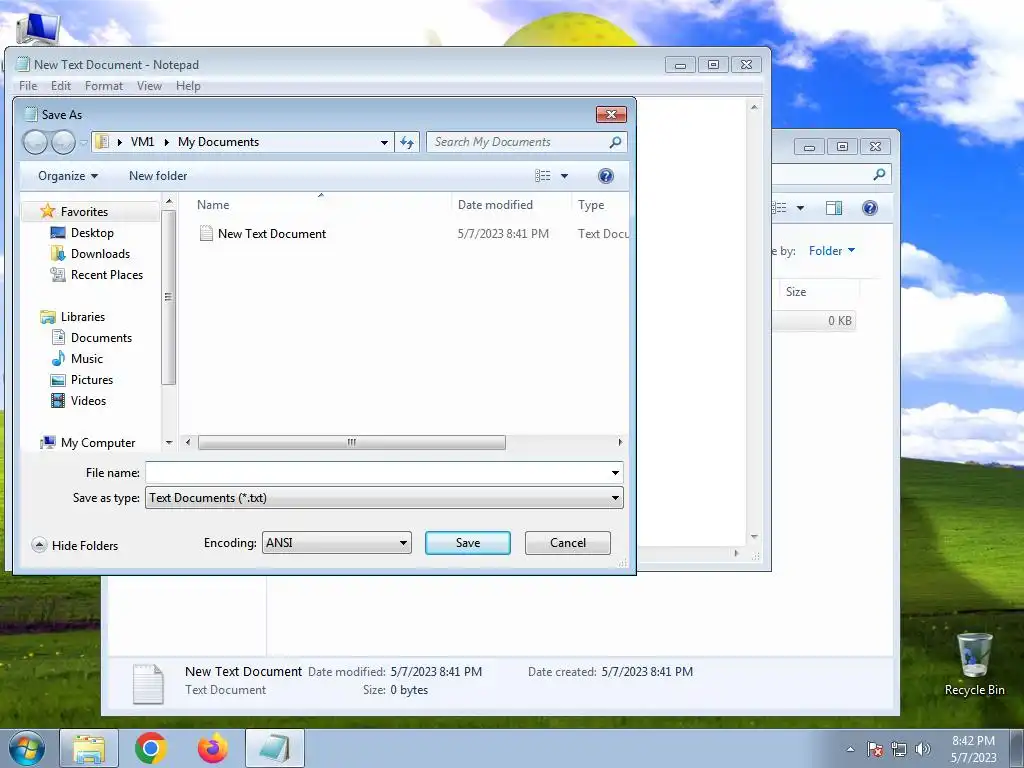
Task: Click New folder in dialog toolbar
Action: click(x=158, y=176)
